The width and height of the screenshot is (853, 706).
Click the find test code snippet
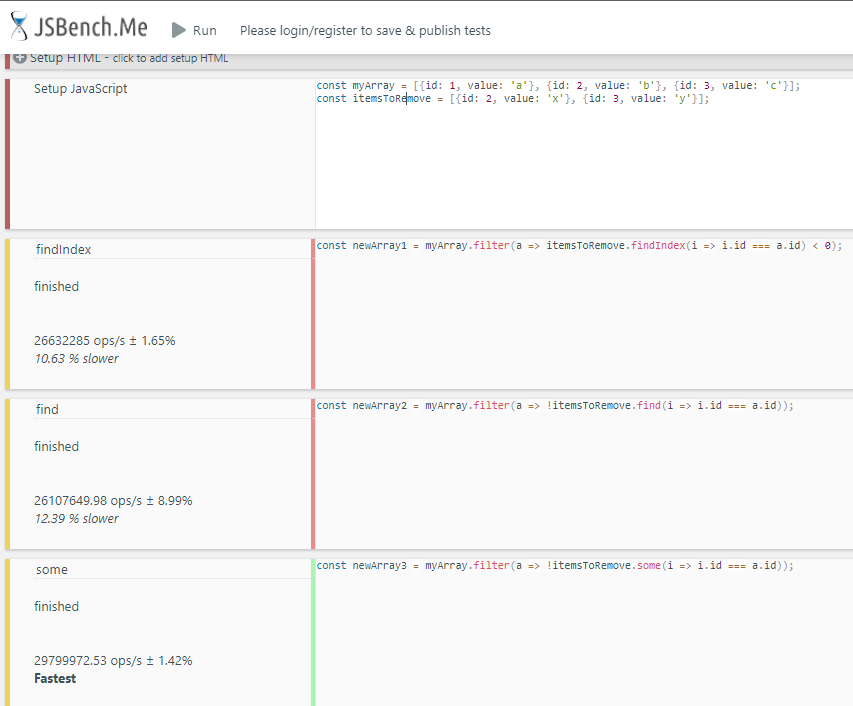coord(550,405)
